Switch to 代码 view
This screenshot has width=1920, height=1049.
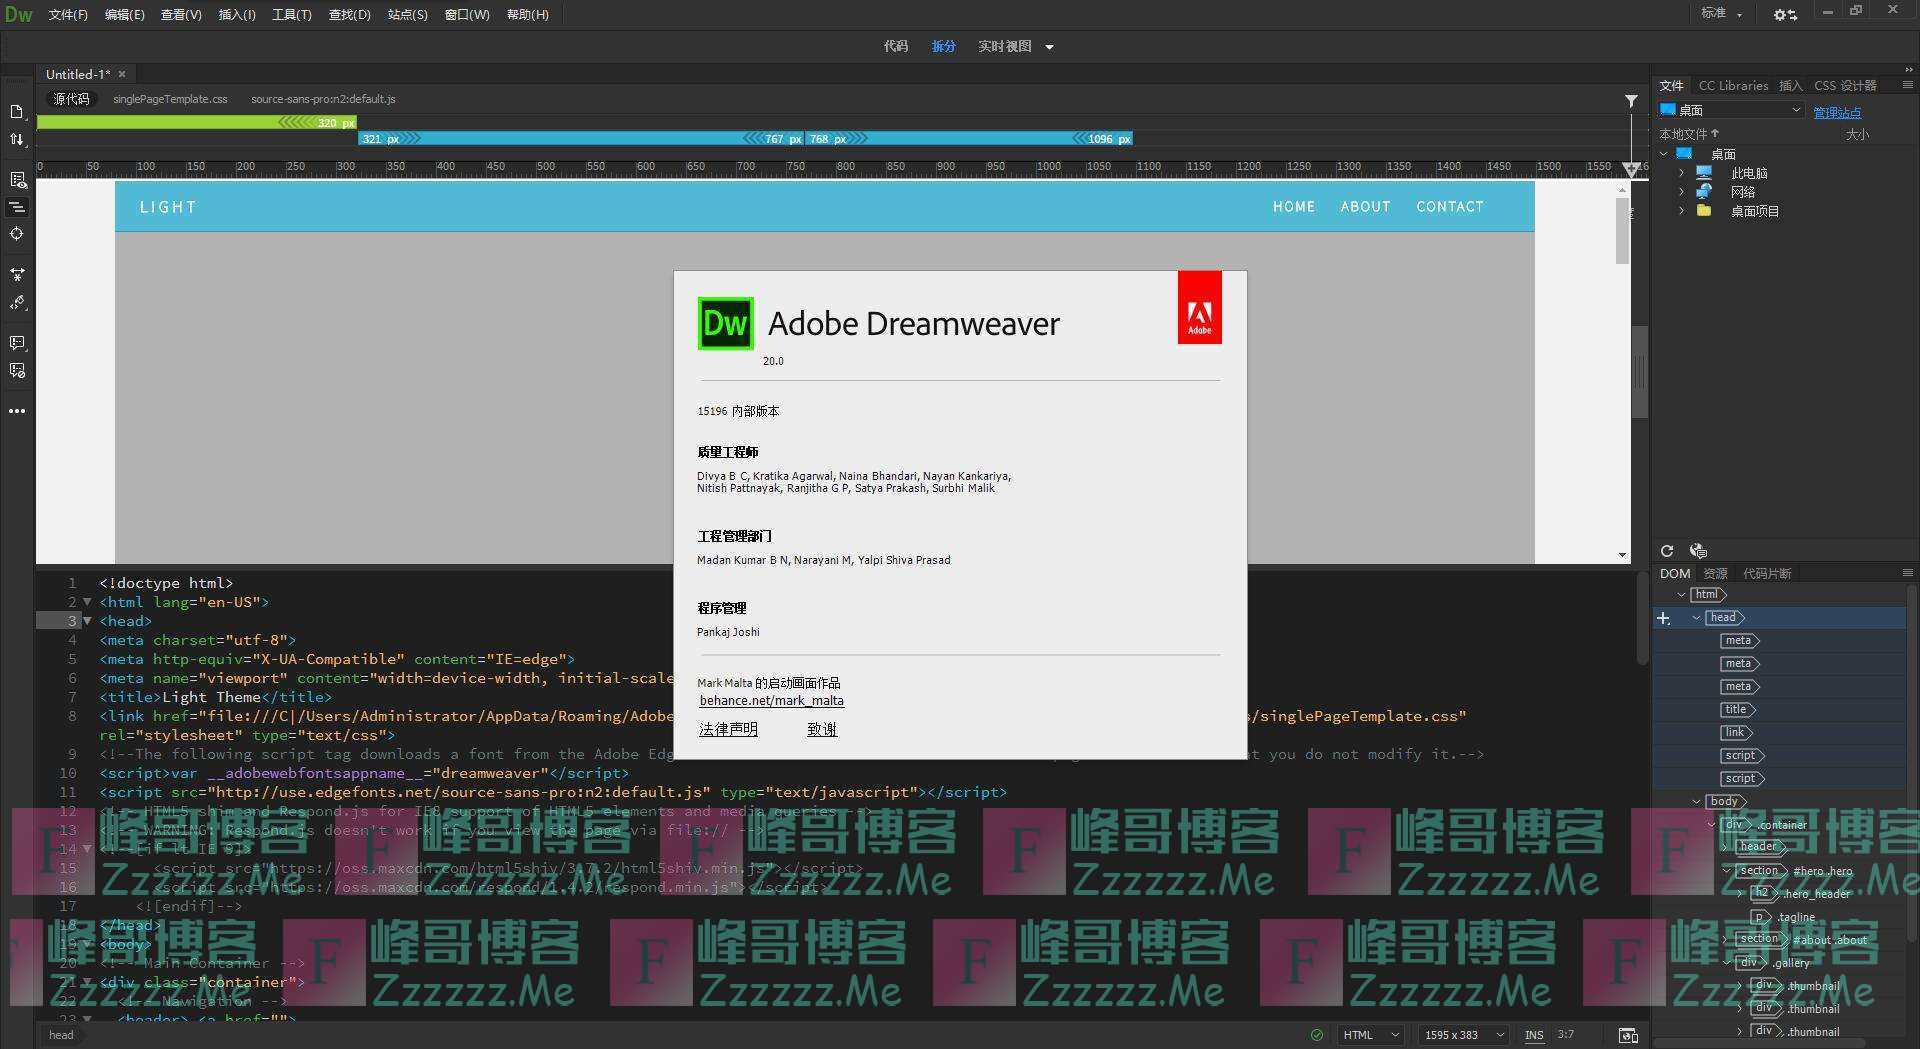[x=896, y=46]
